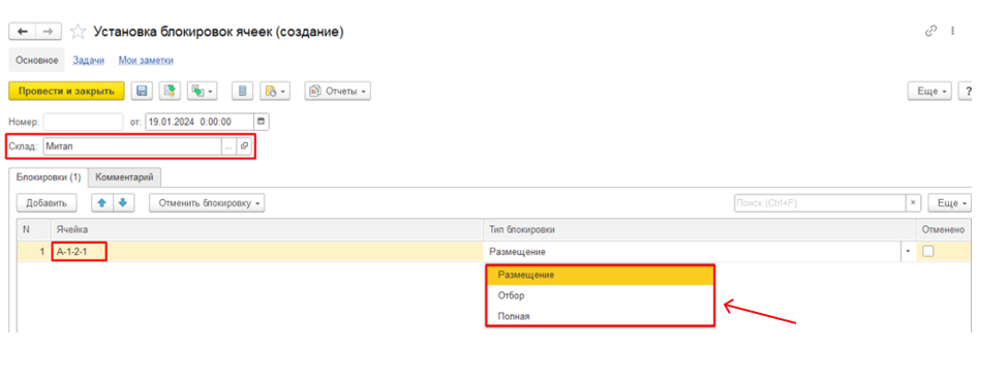
Task: Click the Тип блокировки column header
Action: click(x=700, y=230)
